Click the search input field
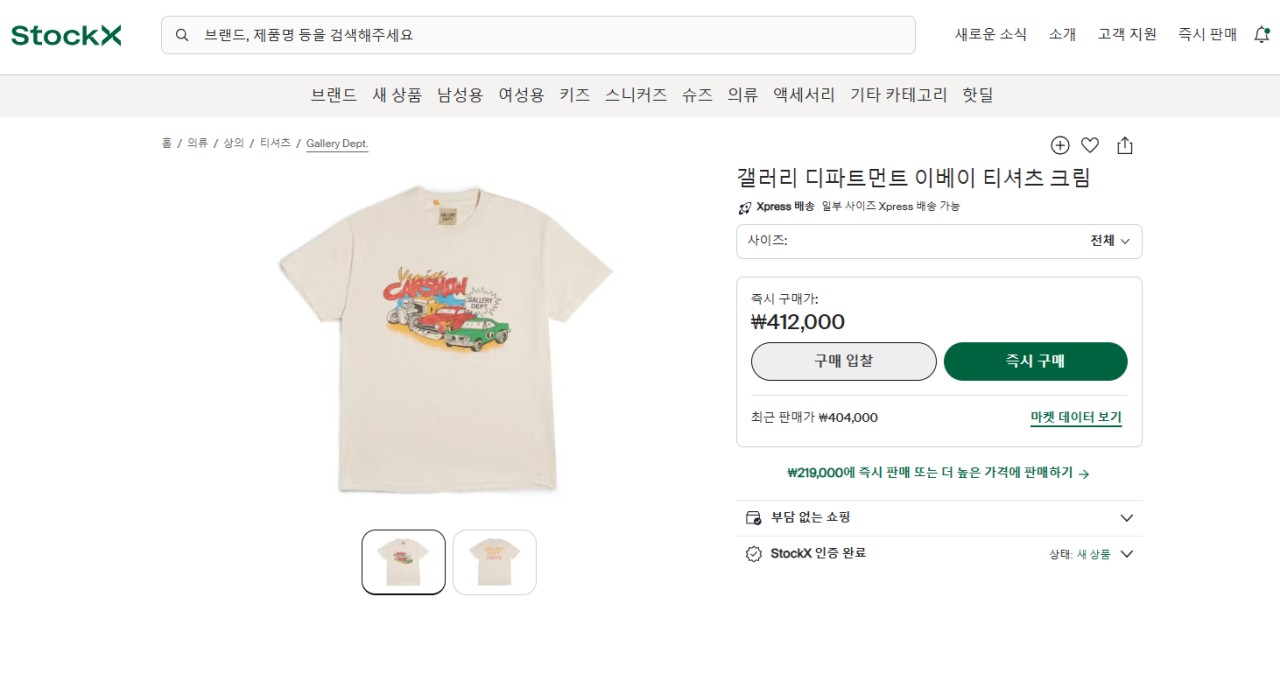Image resolution: width=1280 pixels, height=674 pixels. [x=540, y=34]
